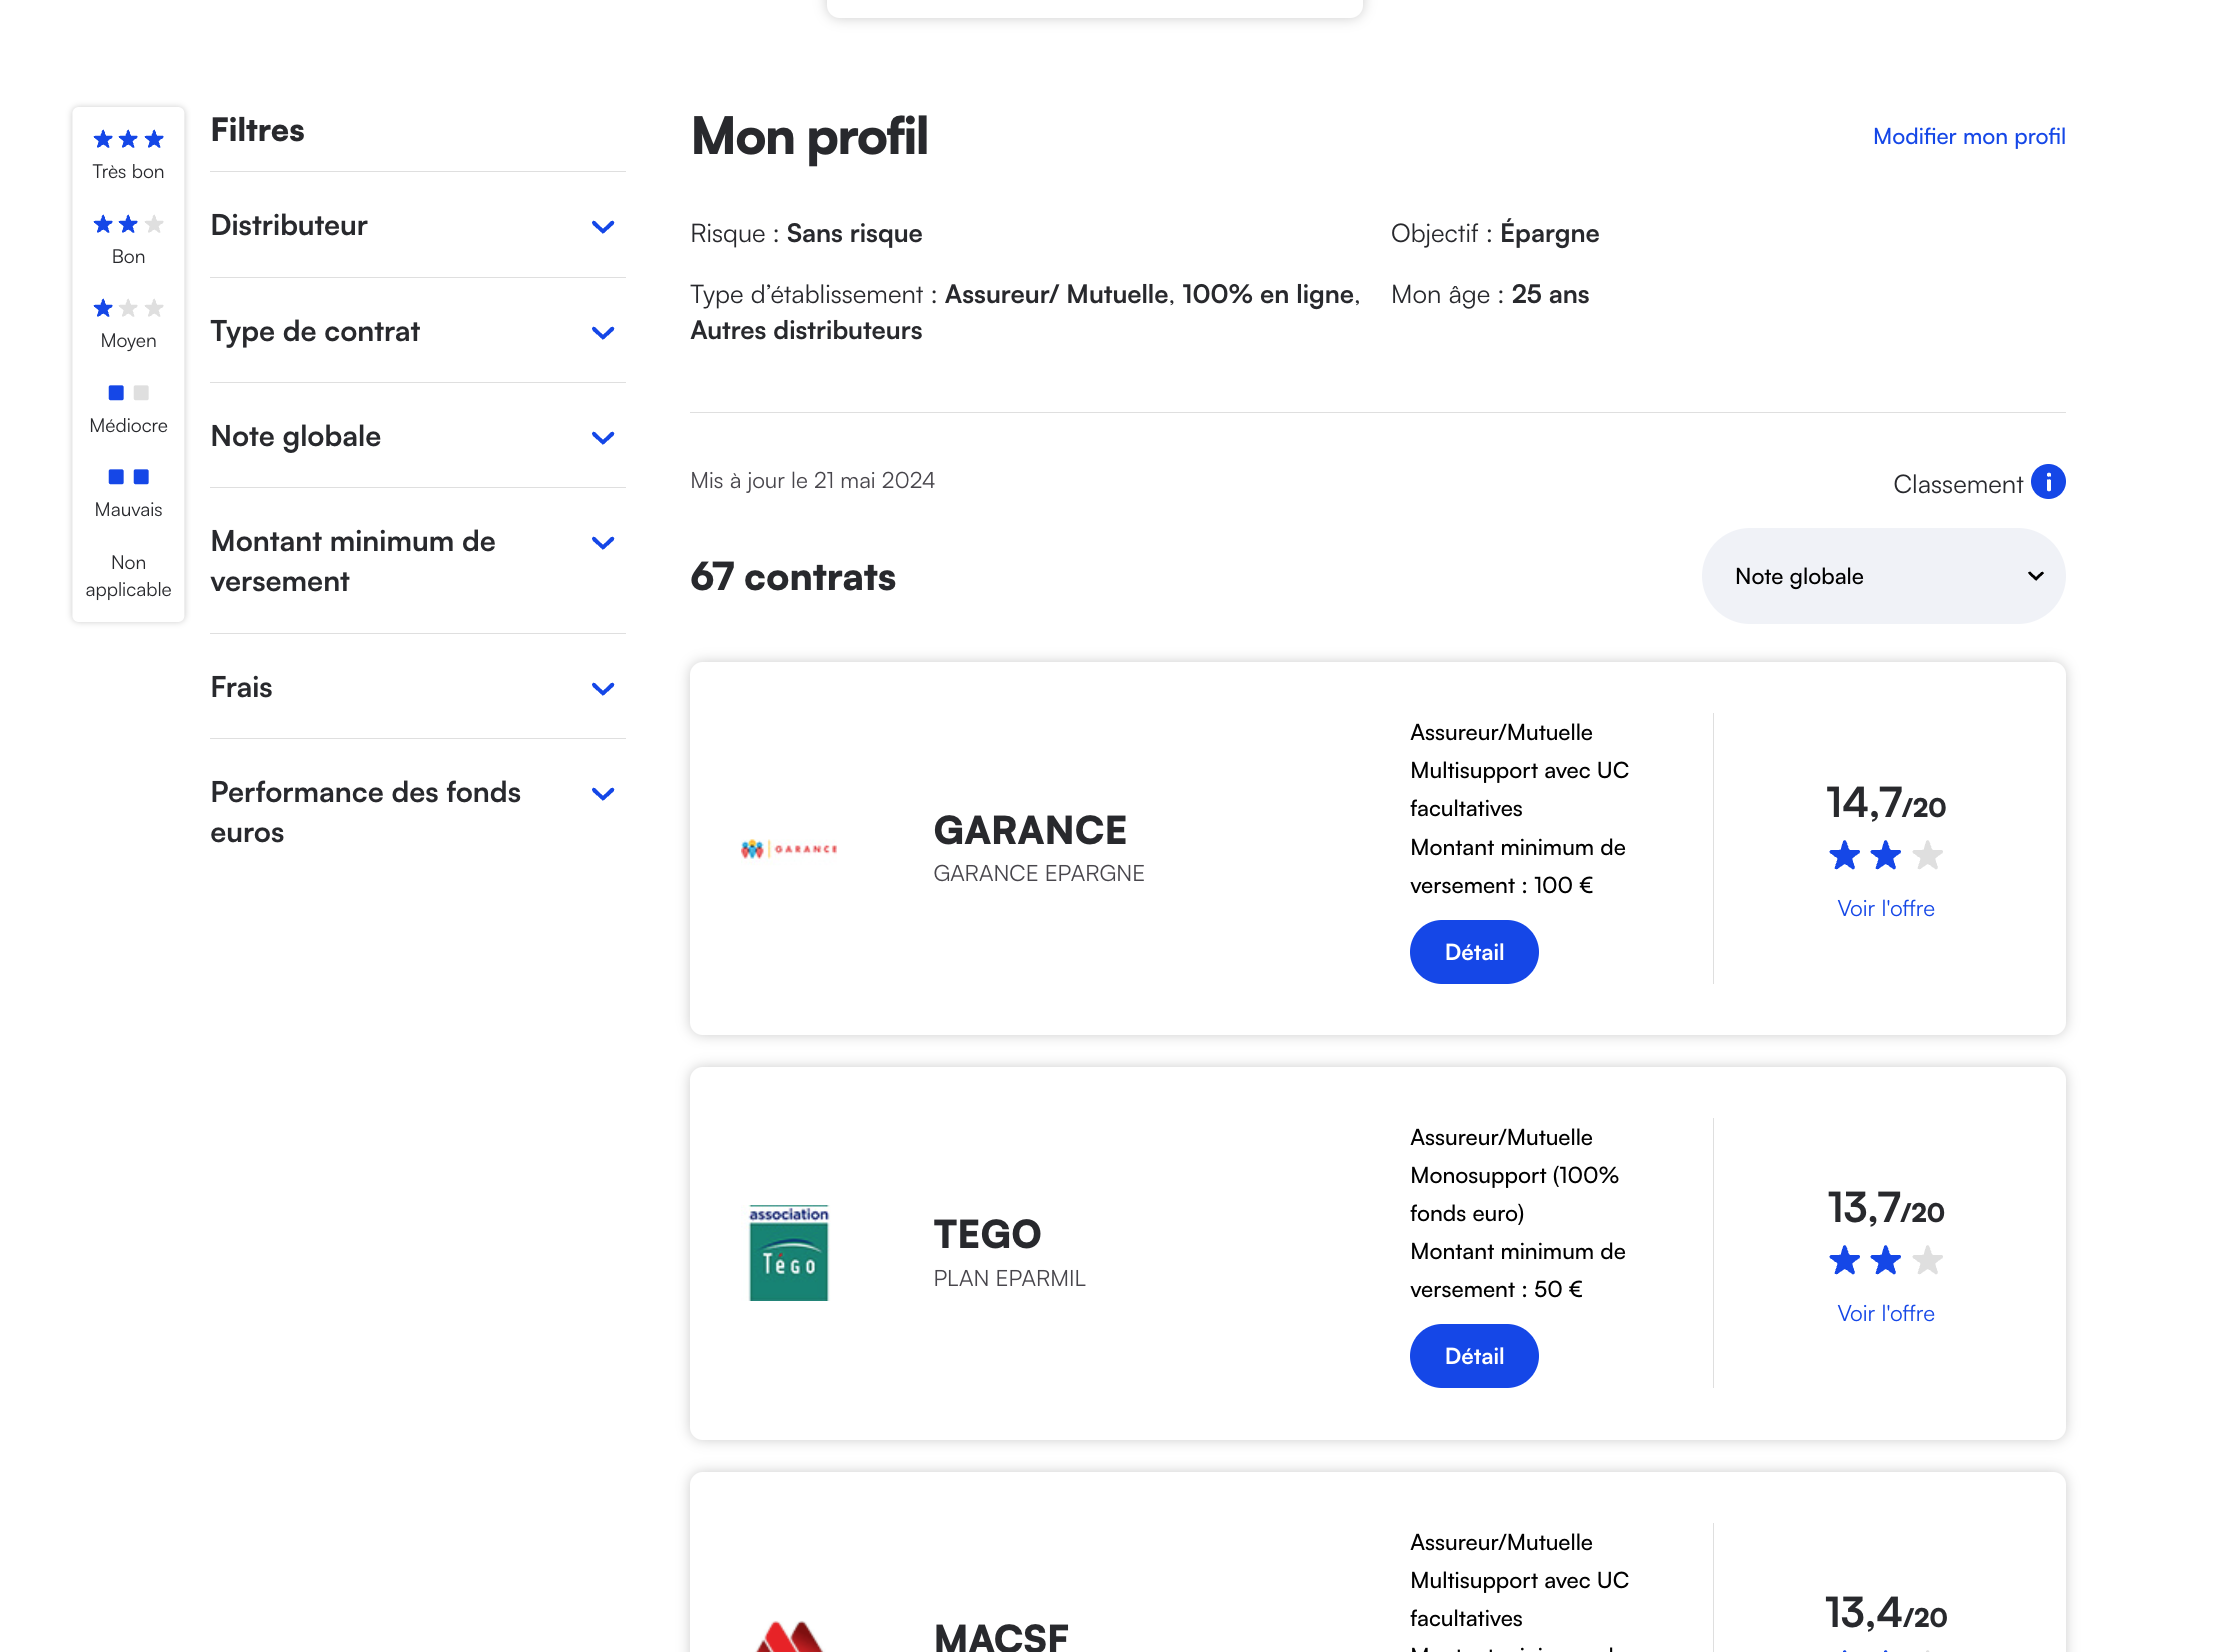The image size is (2230, 1652).
Task: Click GARANCE star rating
Action: coord(1886,856)
